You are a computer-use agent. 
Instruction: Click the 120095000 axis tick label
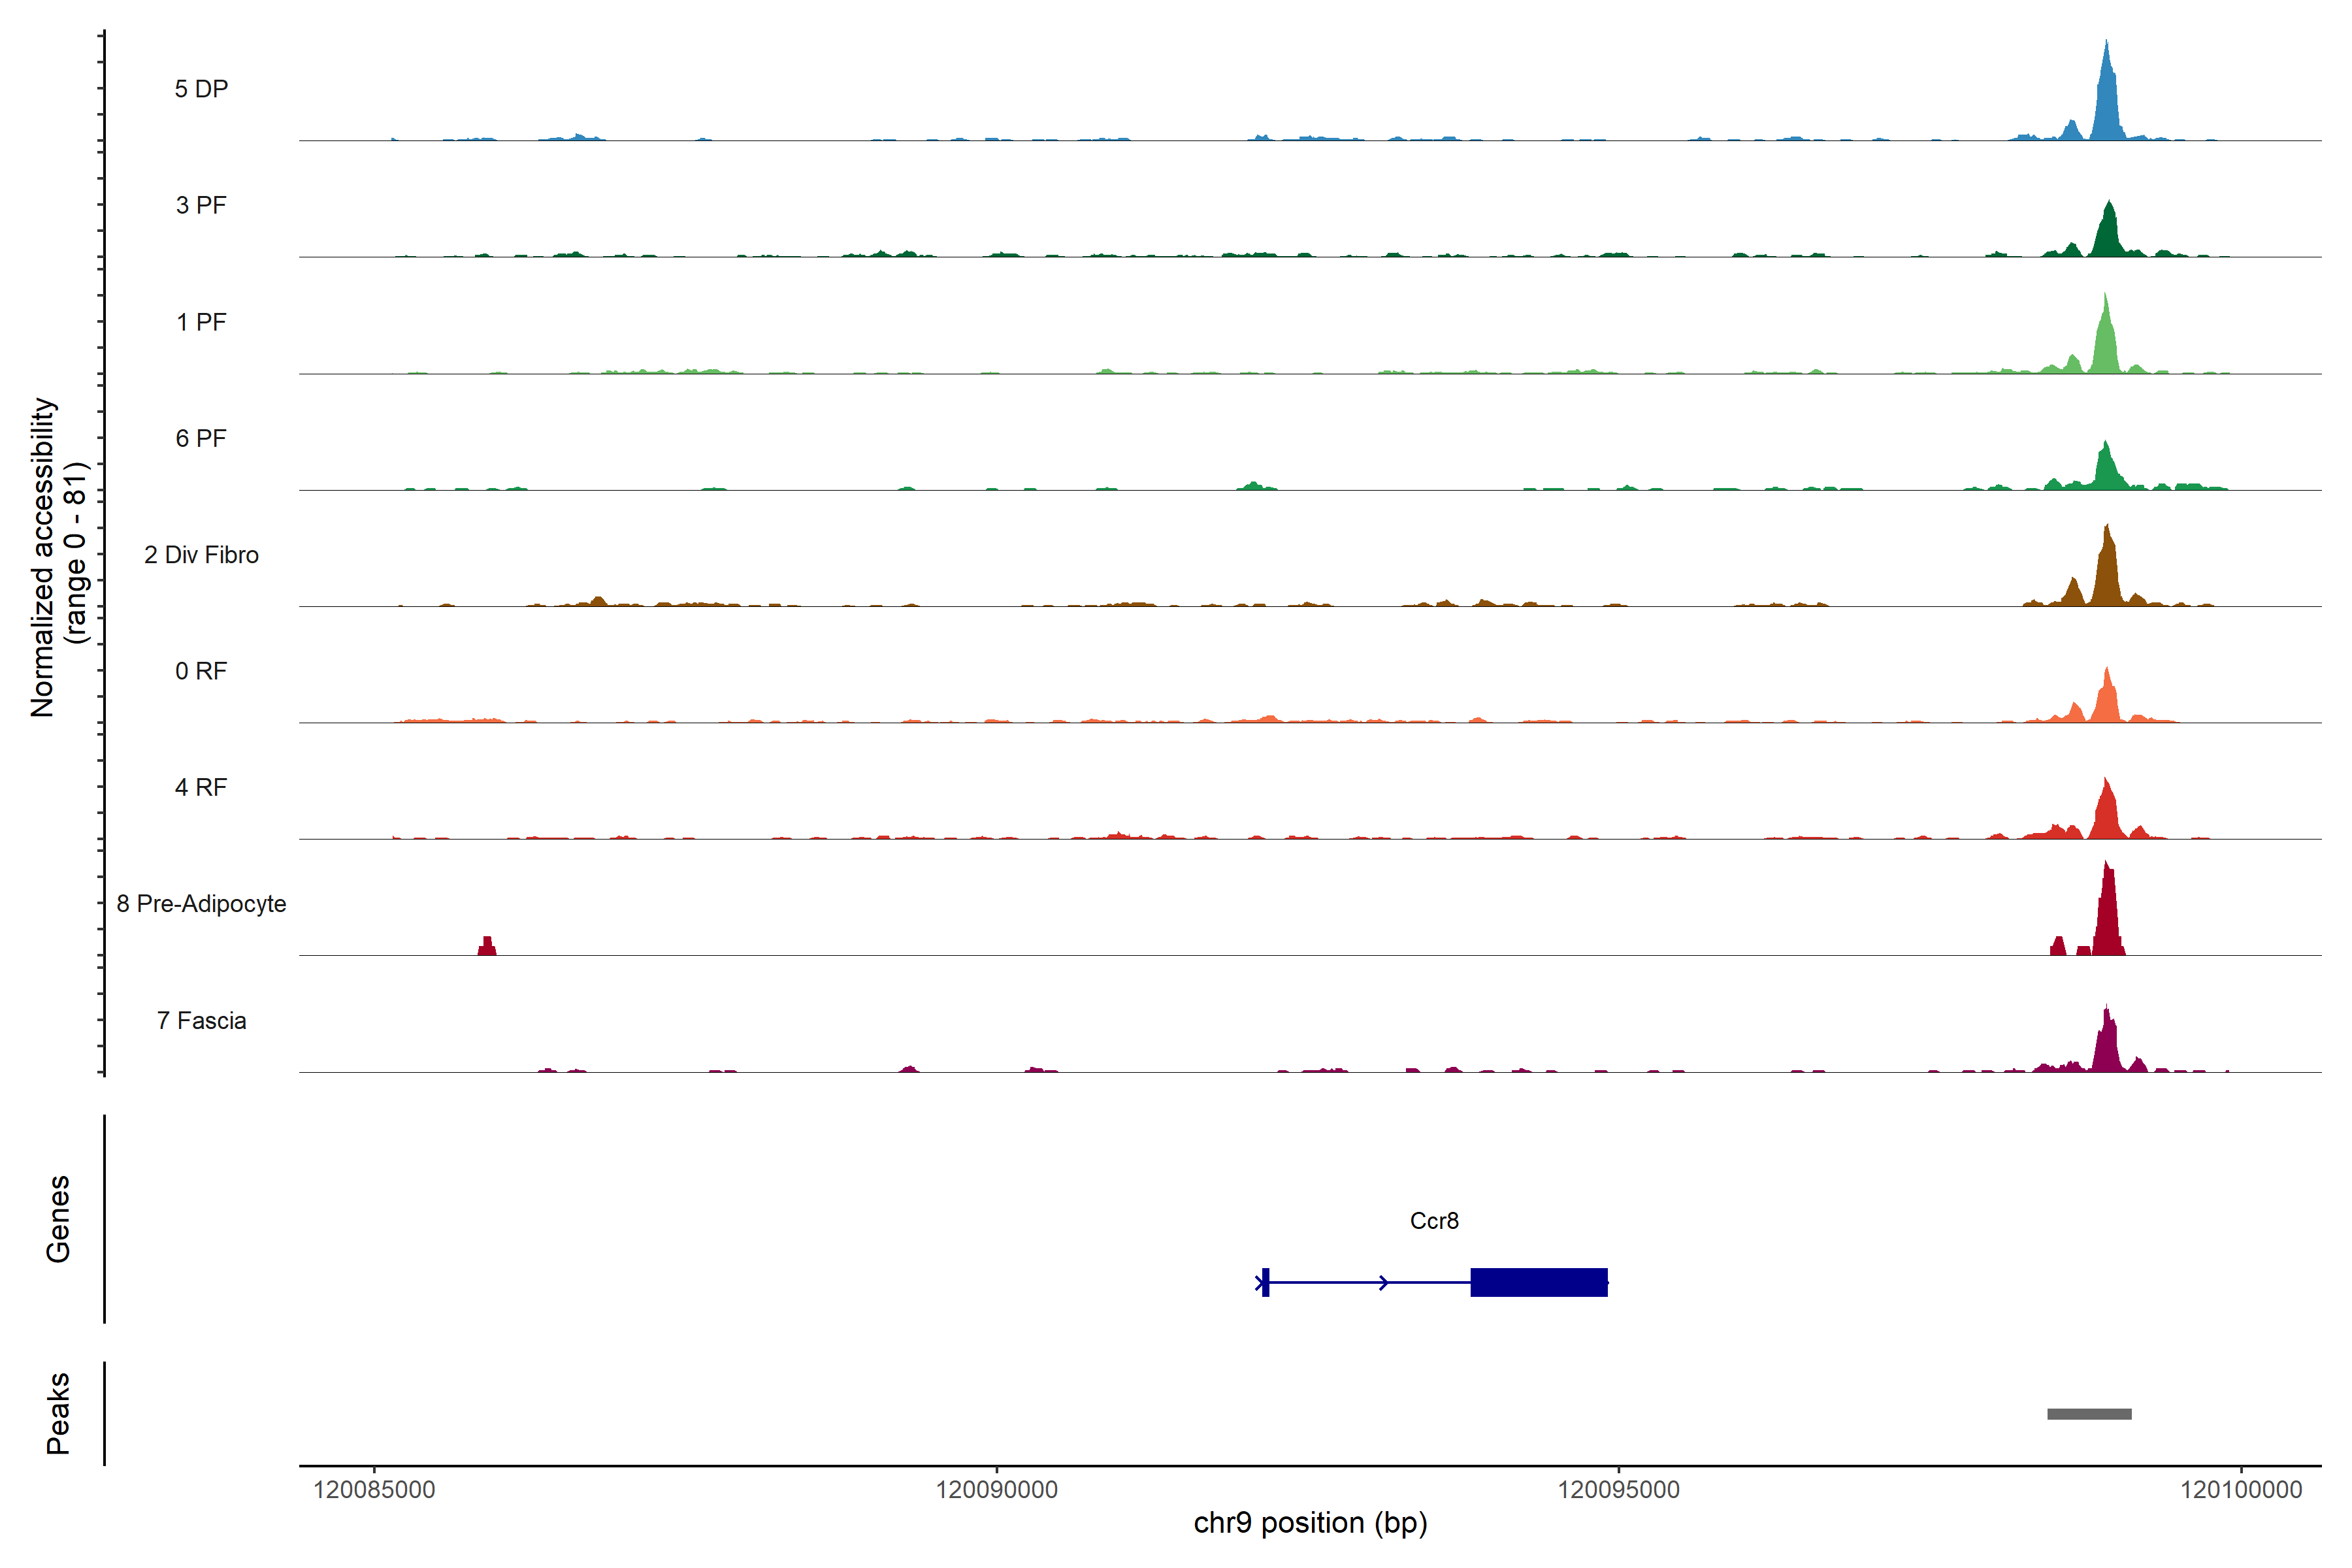tap(1618, 1490)
